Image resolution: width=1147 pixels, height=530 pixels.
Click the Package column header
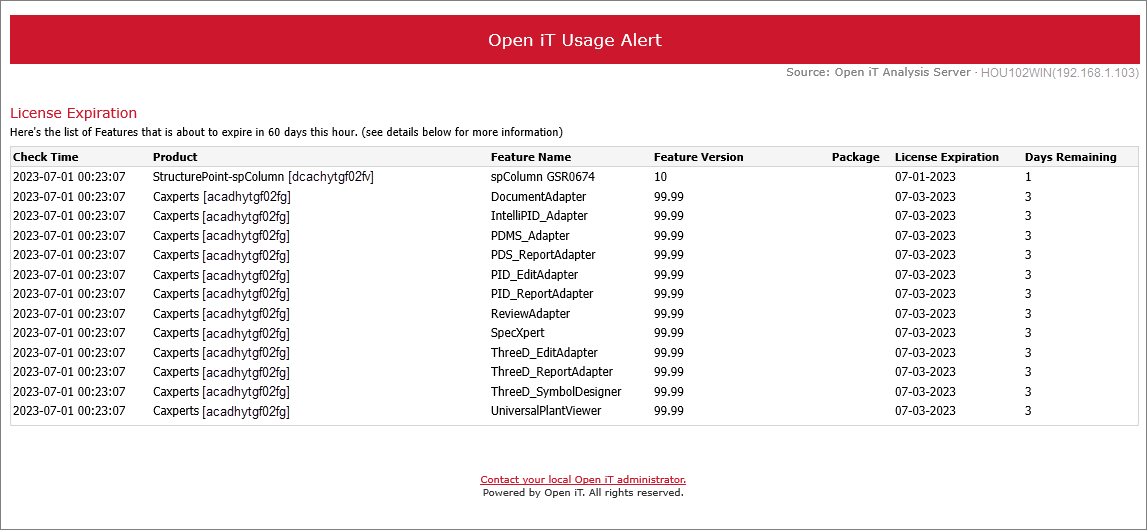coord(856,157)
